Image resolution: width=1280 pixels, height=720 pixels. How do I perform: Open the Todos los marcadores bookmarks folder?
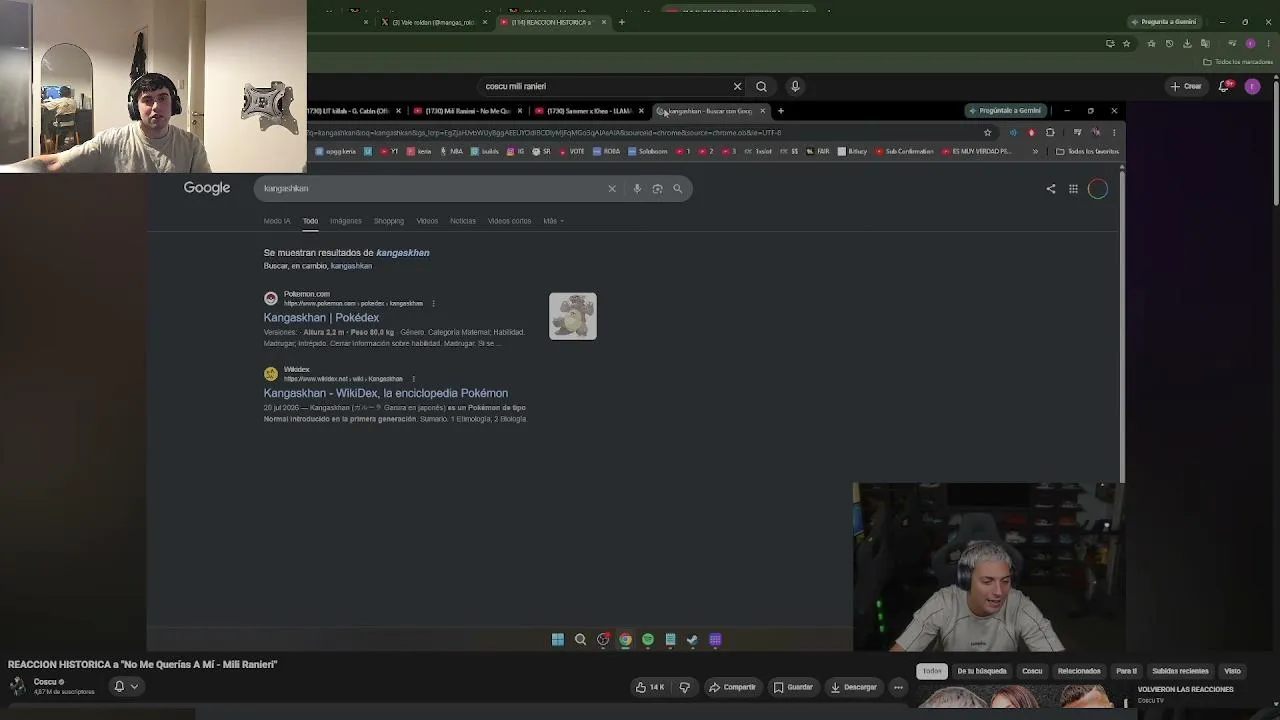click(1239, 62)
